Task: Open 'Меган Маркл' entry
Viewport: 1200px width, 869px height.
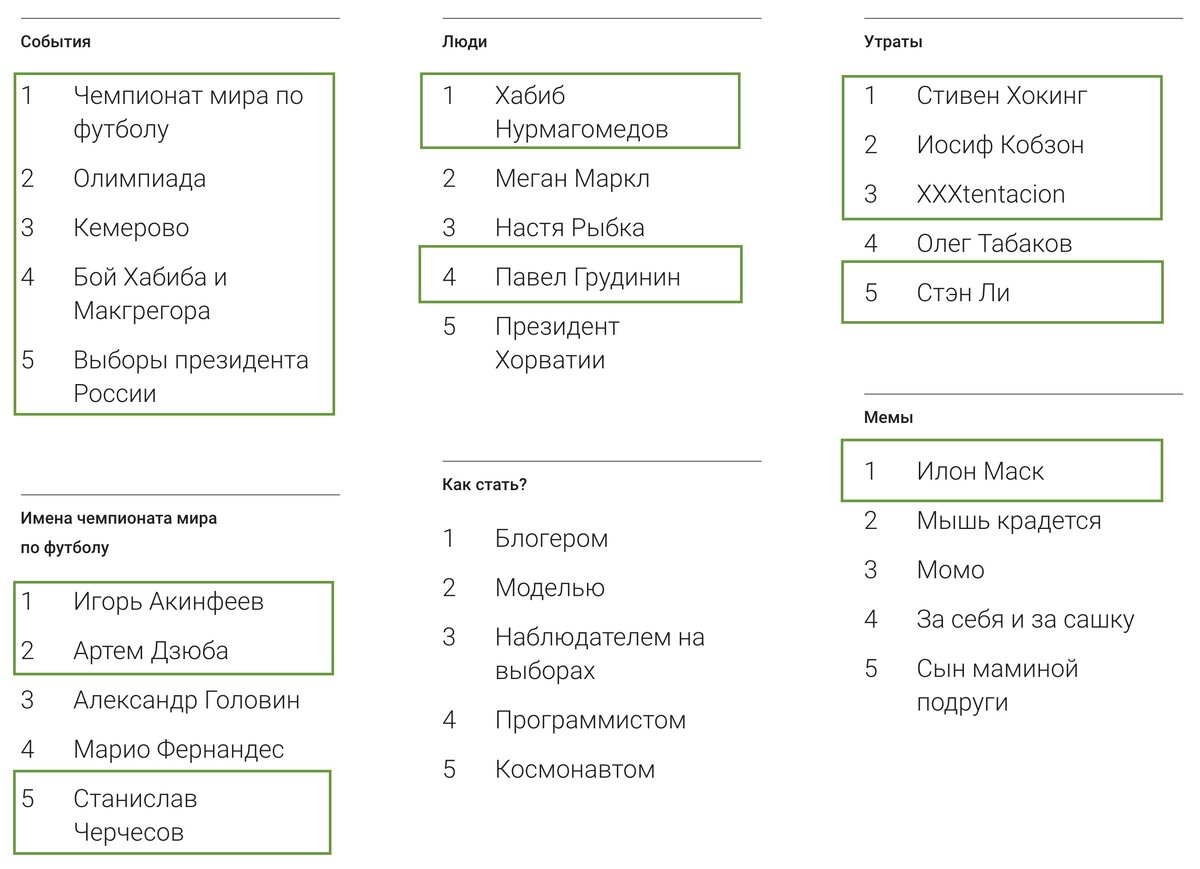Action: (x=572, y=179)
